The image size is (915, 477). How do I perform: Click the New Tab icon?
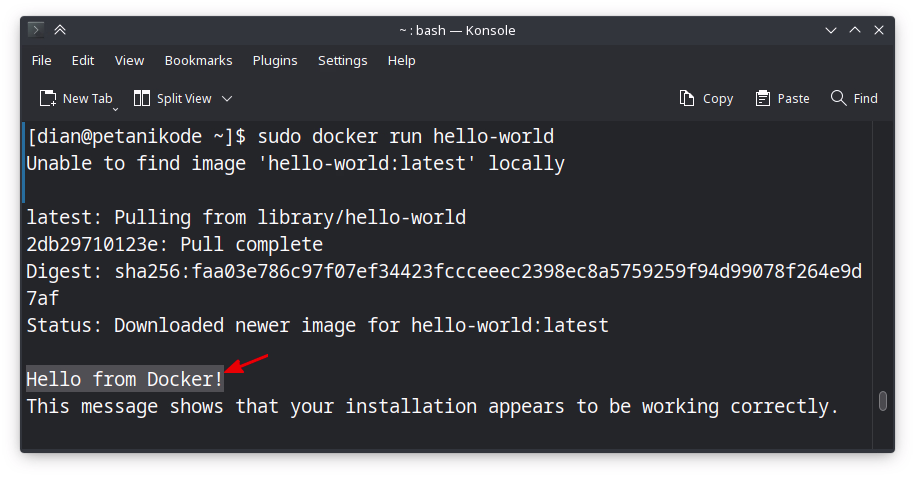click(48, 98)
